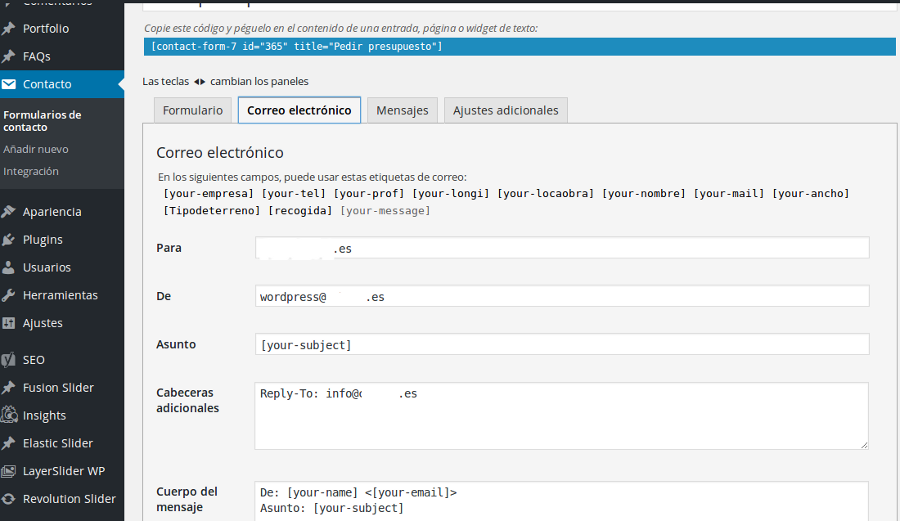Click the Usuarios person icon

[x=9, y=268]
